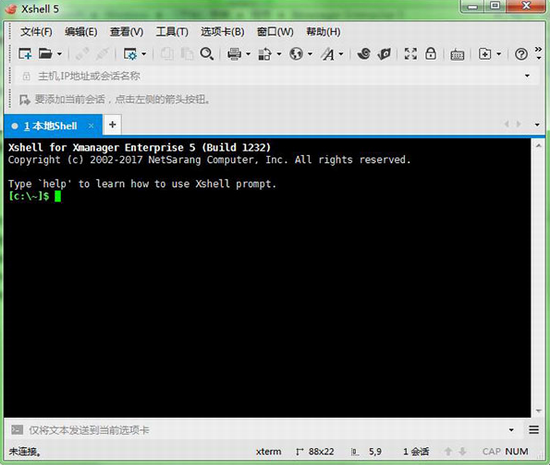Screen dimensions: 550x465
Task: Click the terminal scrollbar down arrow
Action: [x=538, y=411]
